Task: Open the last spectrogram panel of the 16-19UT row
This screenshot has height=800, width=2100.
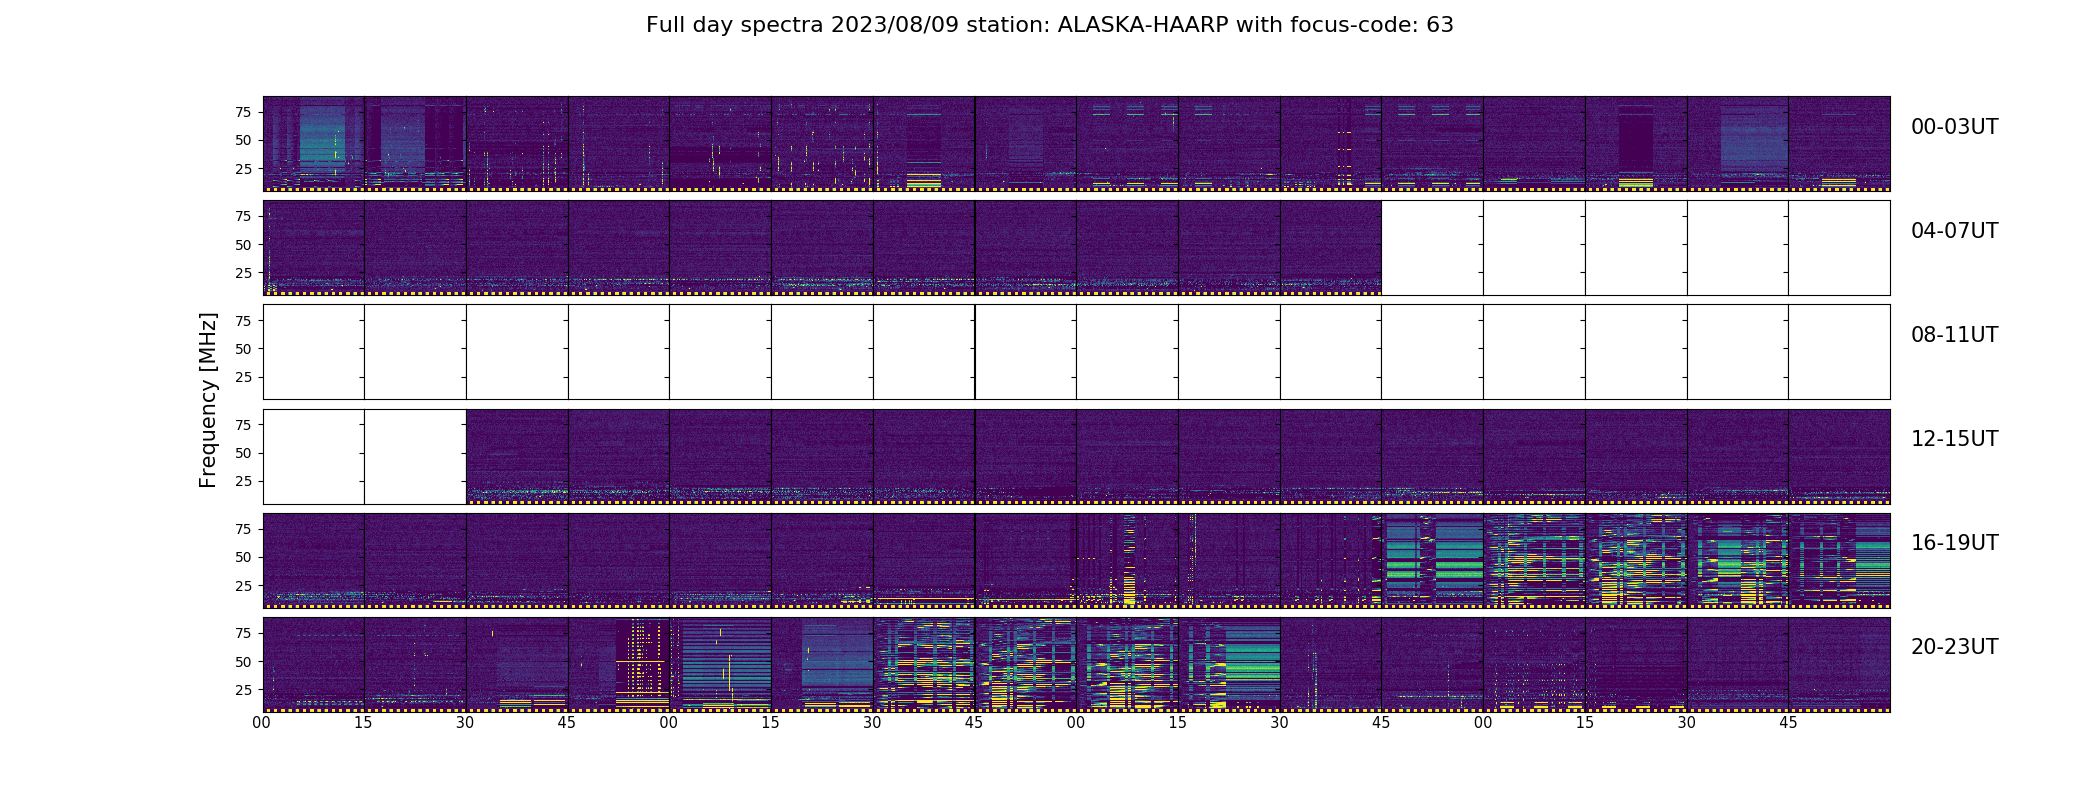Action: (x=1839, y=560)
